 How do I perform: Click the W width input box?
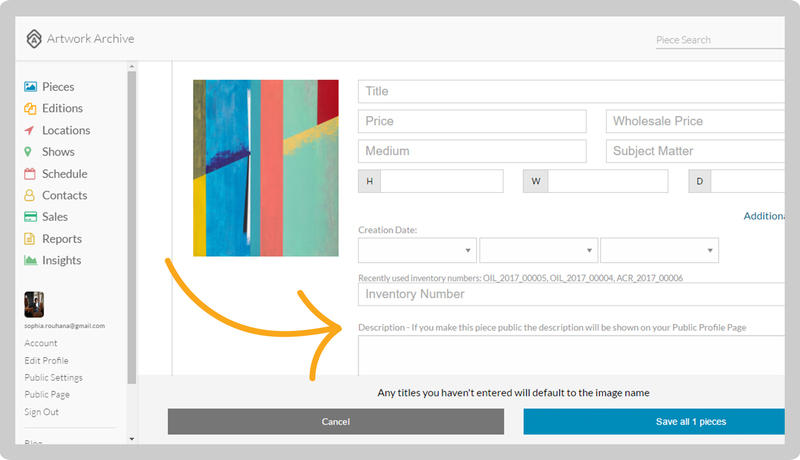[608, 181]
